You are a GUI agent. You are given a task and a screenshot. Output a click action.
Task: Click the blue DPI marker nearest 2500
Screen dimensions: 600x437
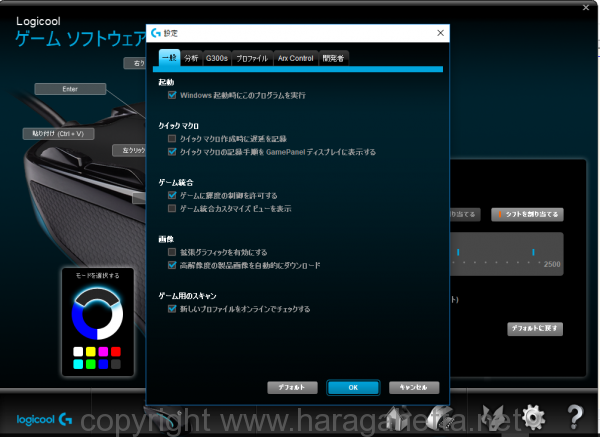click(x=533, y=252)
